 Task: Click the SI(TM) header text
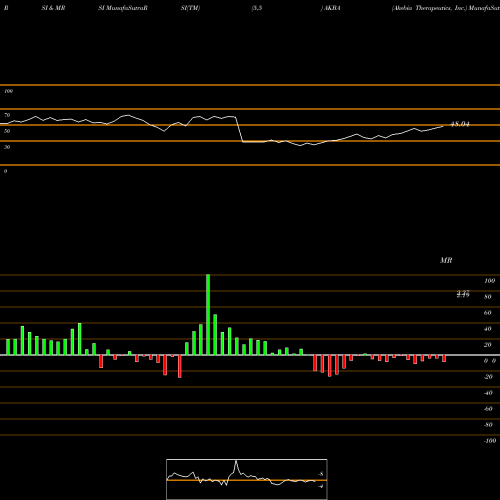tap(190, 8)
